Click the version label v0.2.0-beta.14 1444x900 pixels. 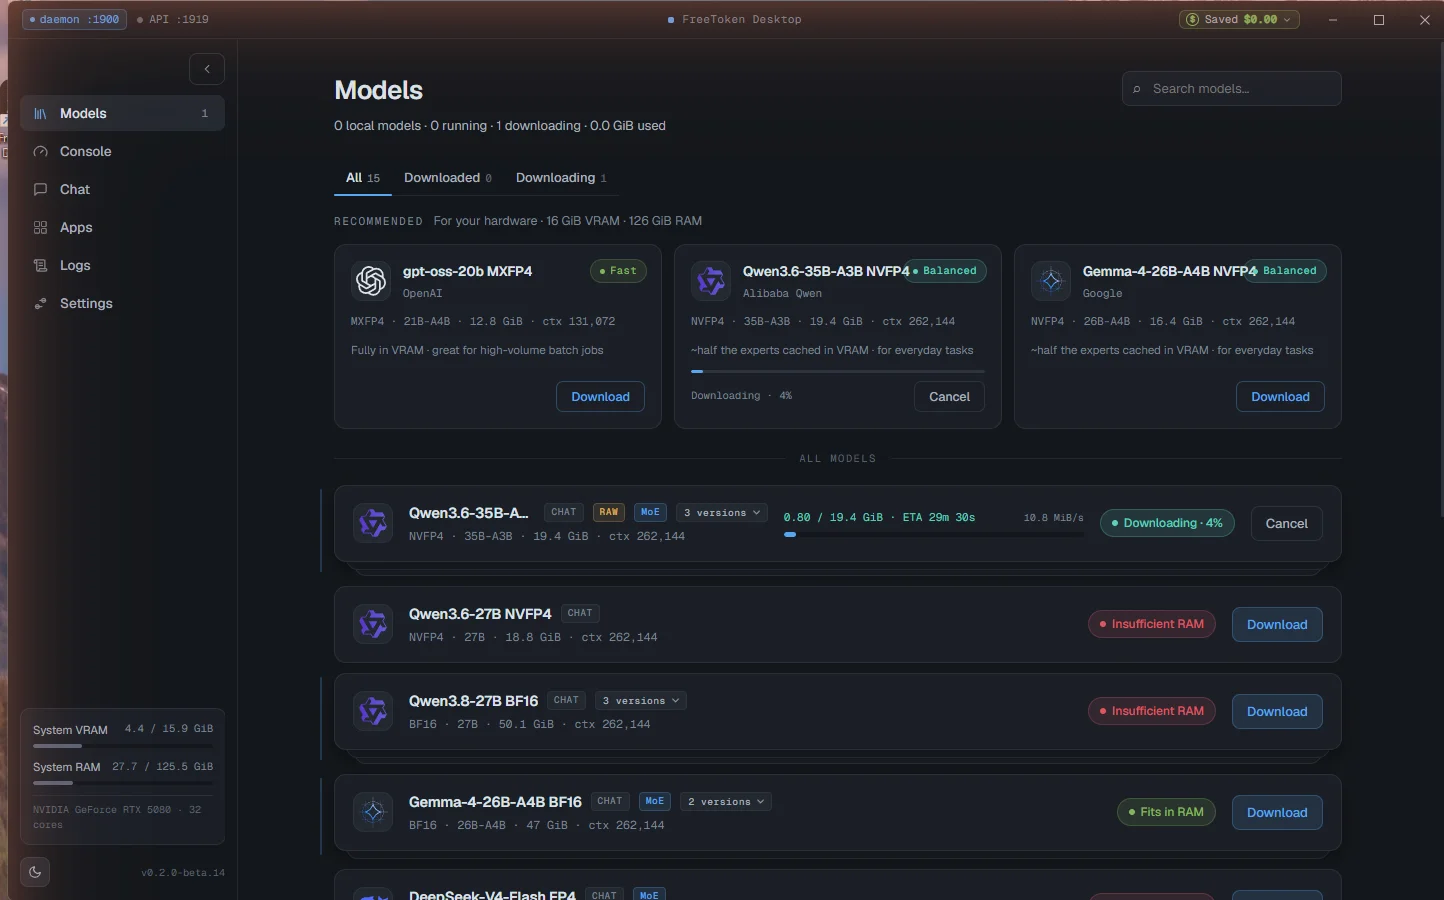(183, 873)
